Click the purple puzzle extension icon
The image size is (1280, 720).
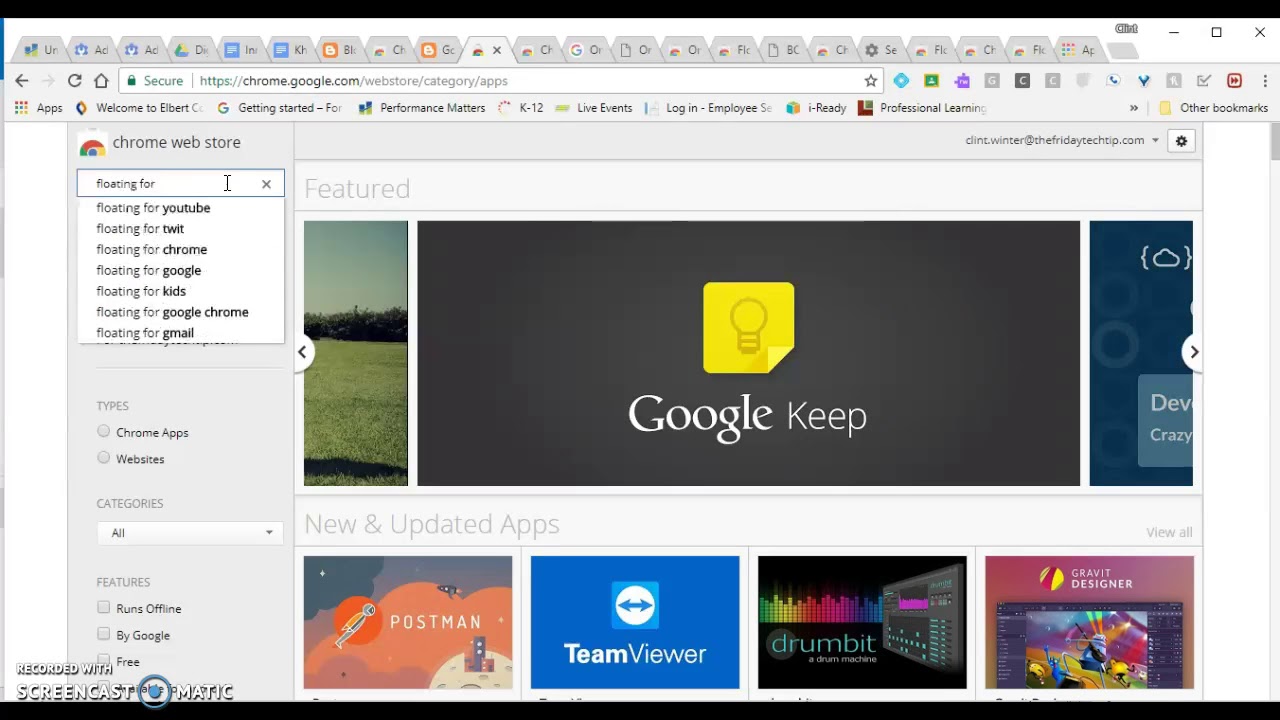tap(962, 81)
